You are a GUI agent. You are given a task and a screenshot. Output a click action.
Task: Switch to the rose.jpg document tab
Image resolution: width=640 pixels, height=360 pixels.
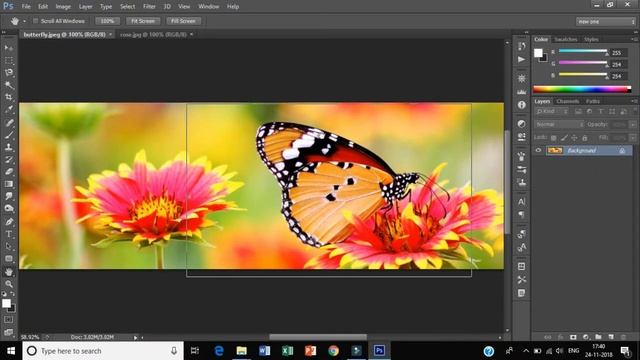pos(153,35)
